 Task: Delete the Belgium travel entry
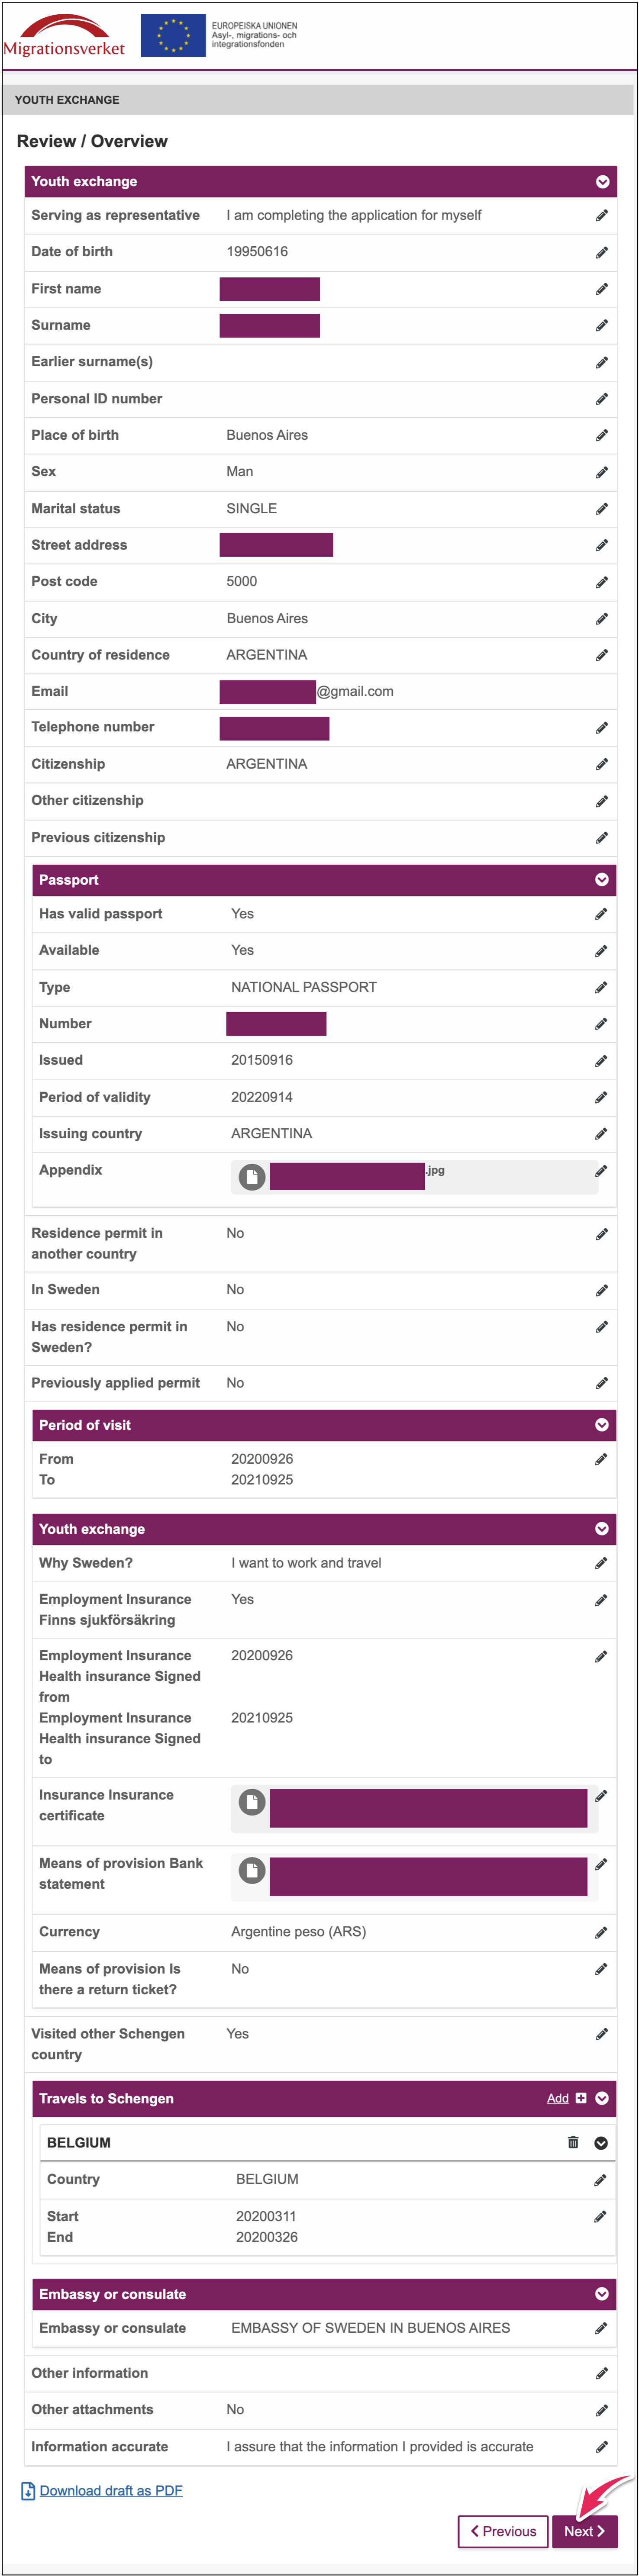coord(573,2142)
